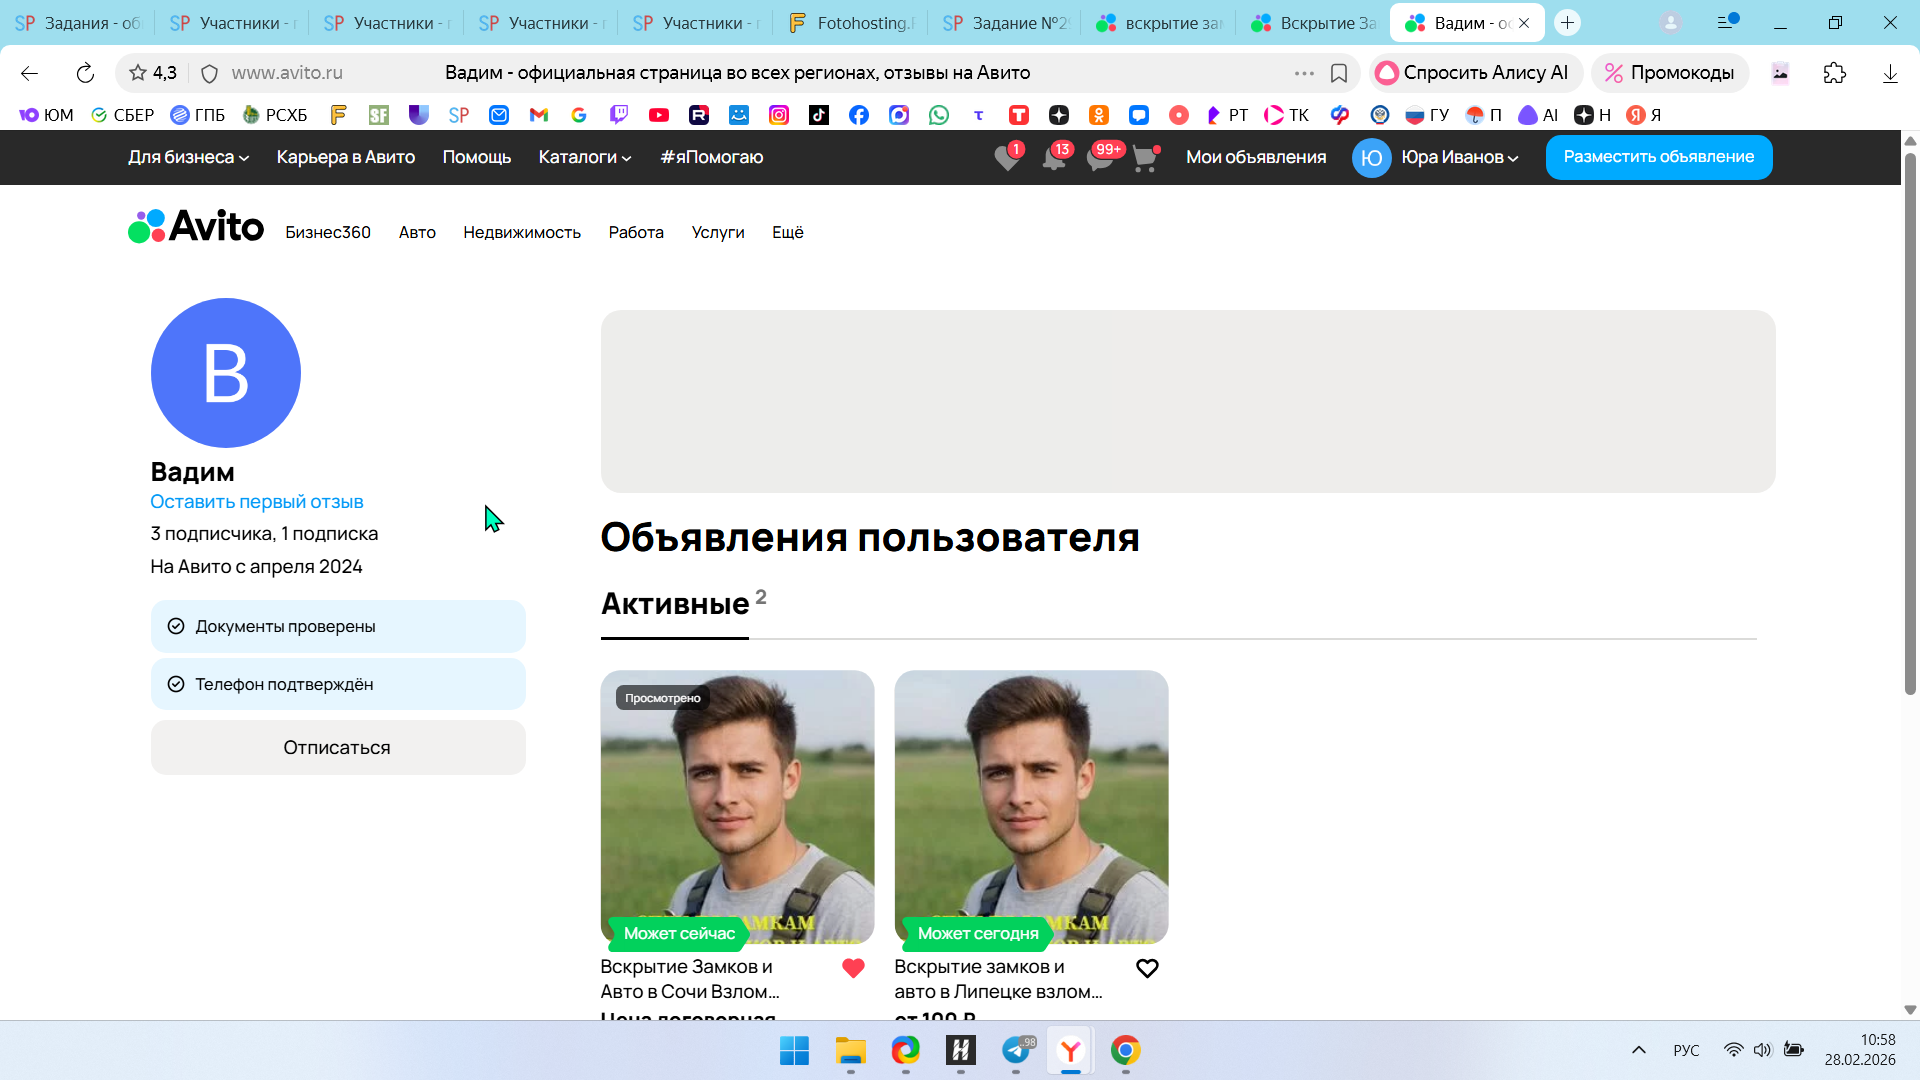
Task: Open the browser extensions puzzle icon
Action: pos(1834,73)
